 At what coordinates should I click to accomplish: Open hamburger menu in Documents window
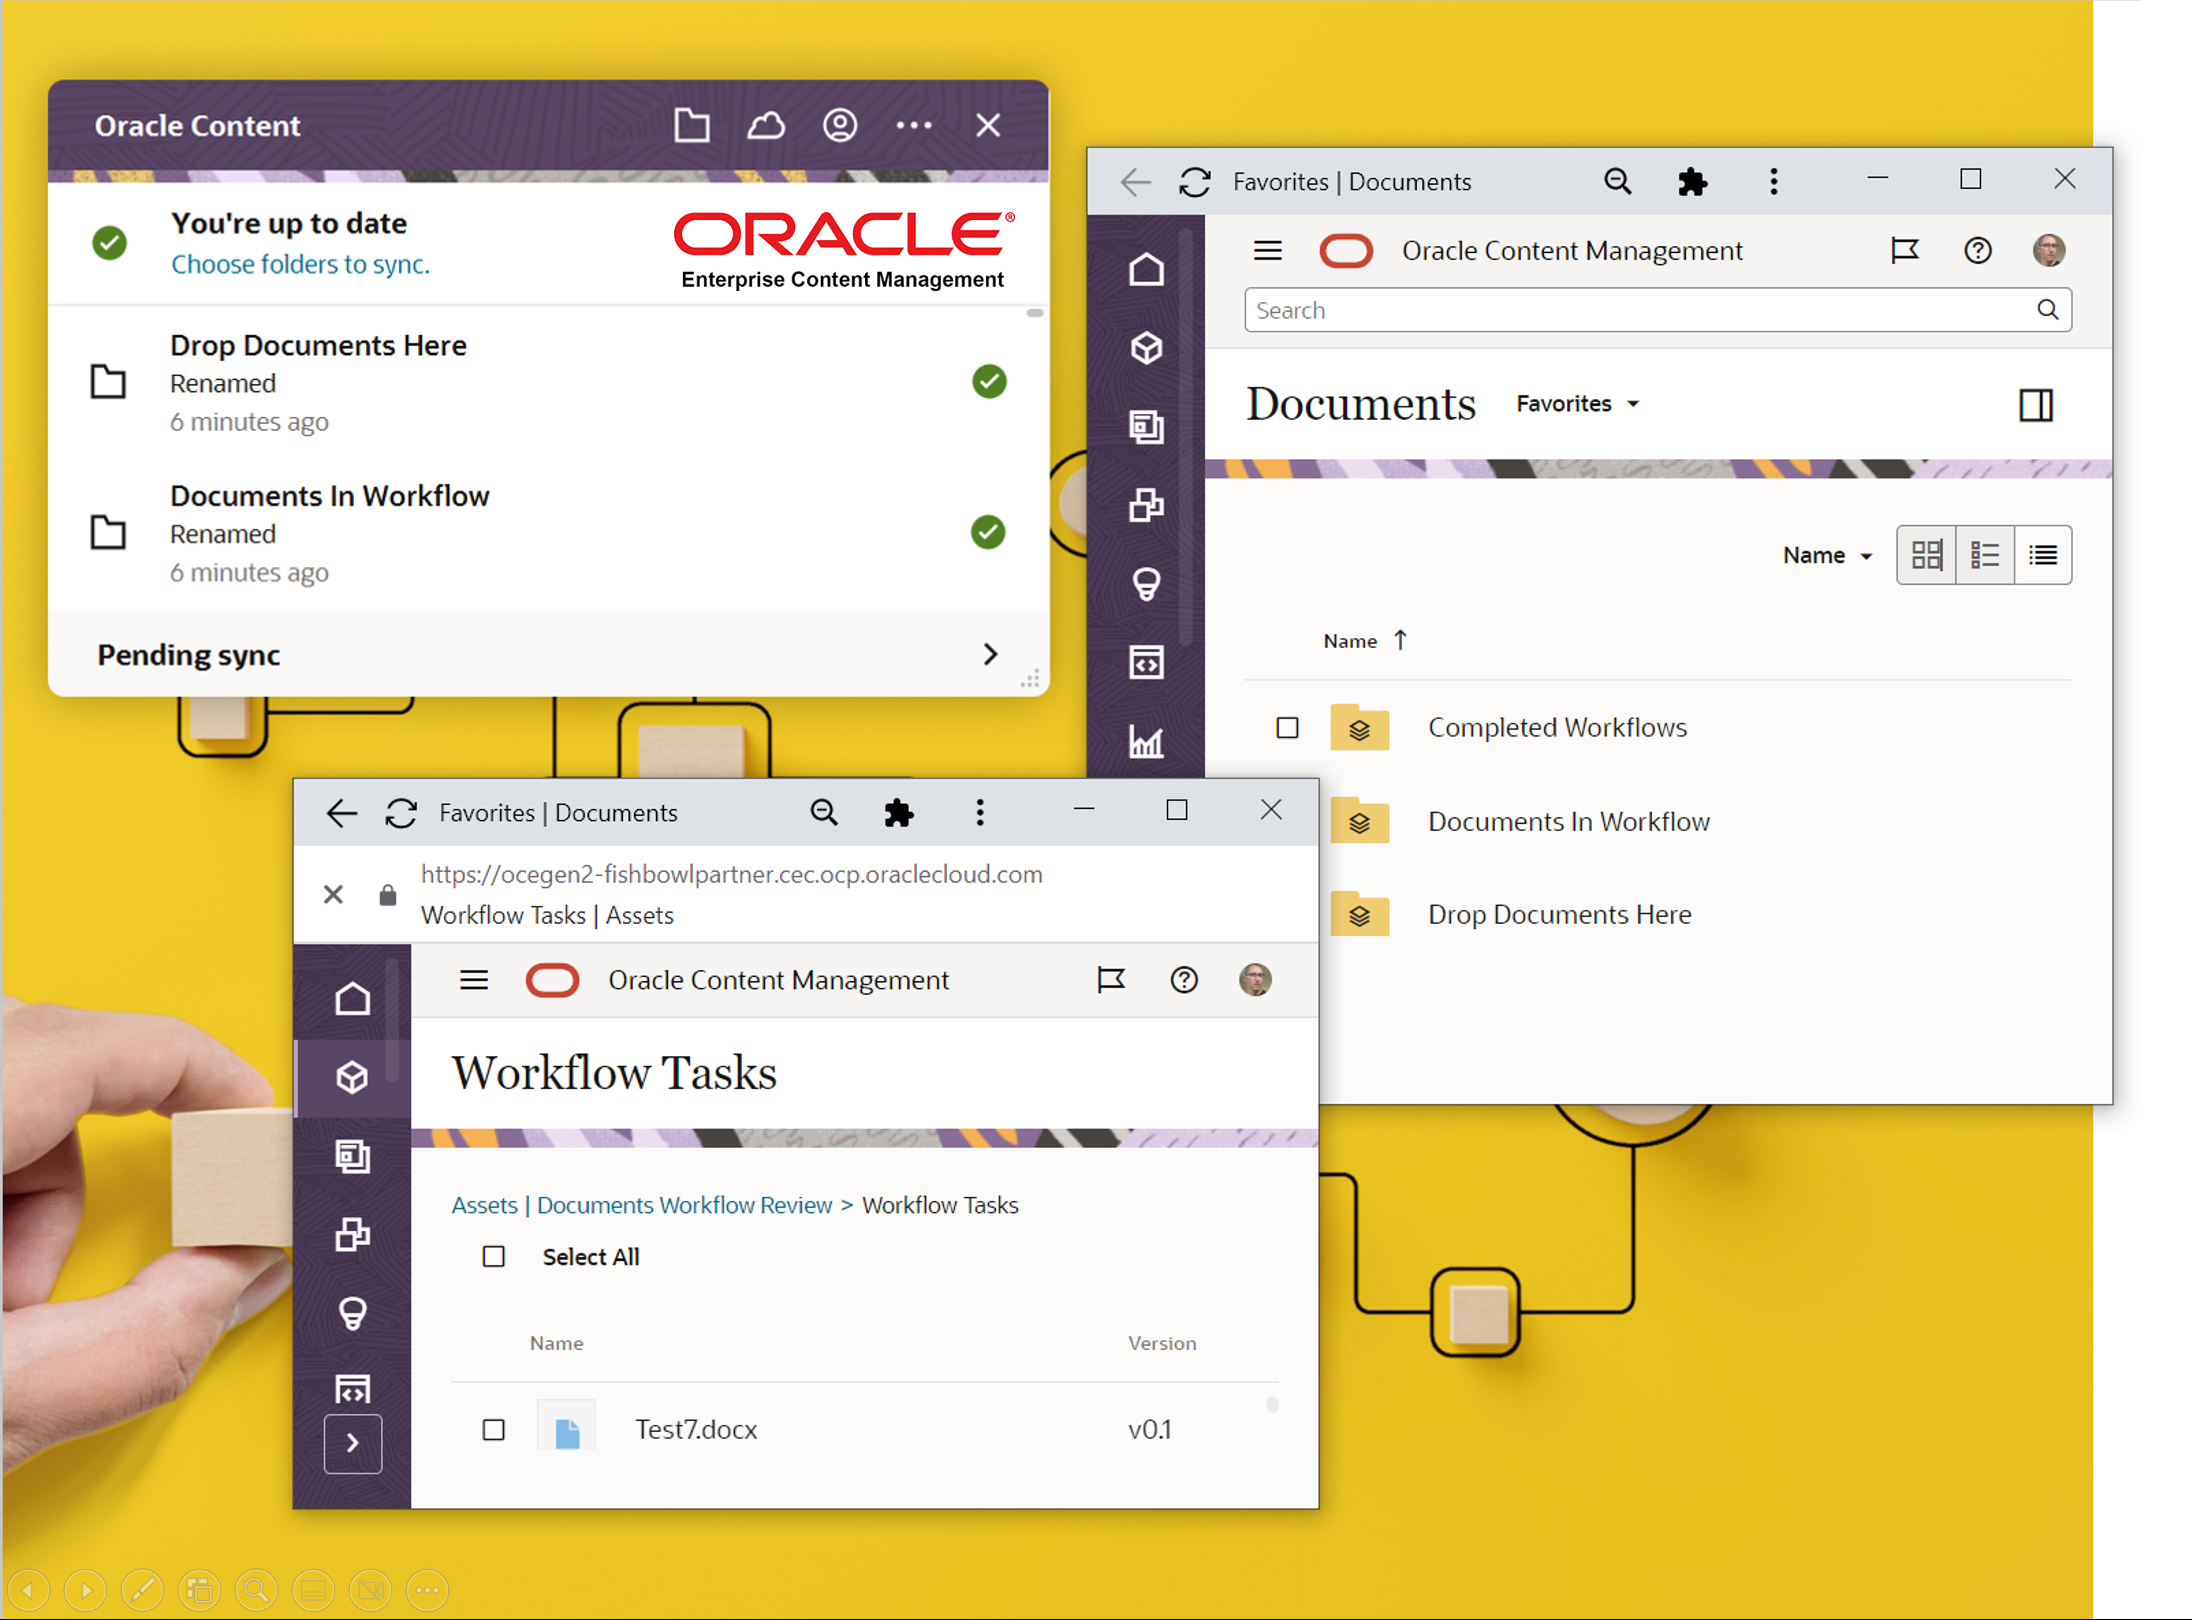click(1268, 250)
